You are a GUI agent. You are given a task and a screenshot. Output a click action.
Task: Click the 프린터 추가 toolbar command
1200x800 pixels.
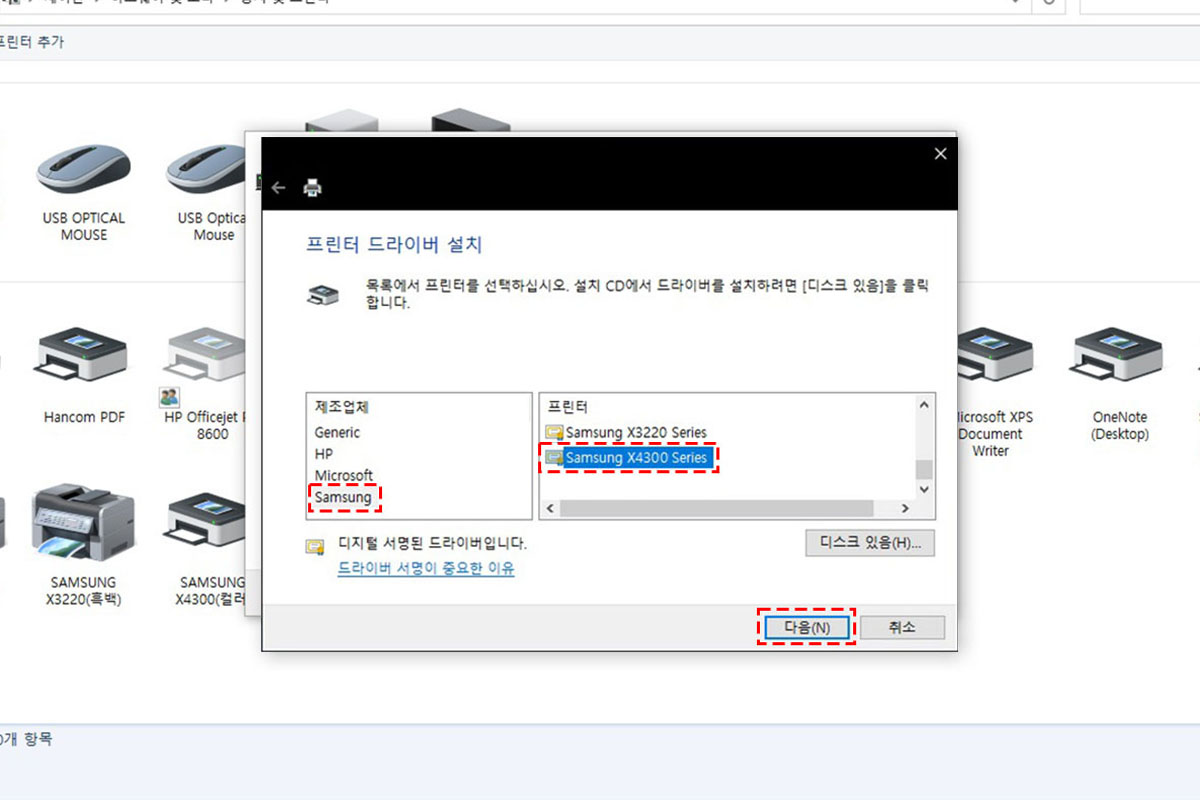(x=30, y=43)
